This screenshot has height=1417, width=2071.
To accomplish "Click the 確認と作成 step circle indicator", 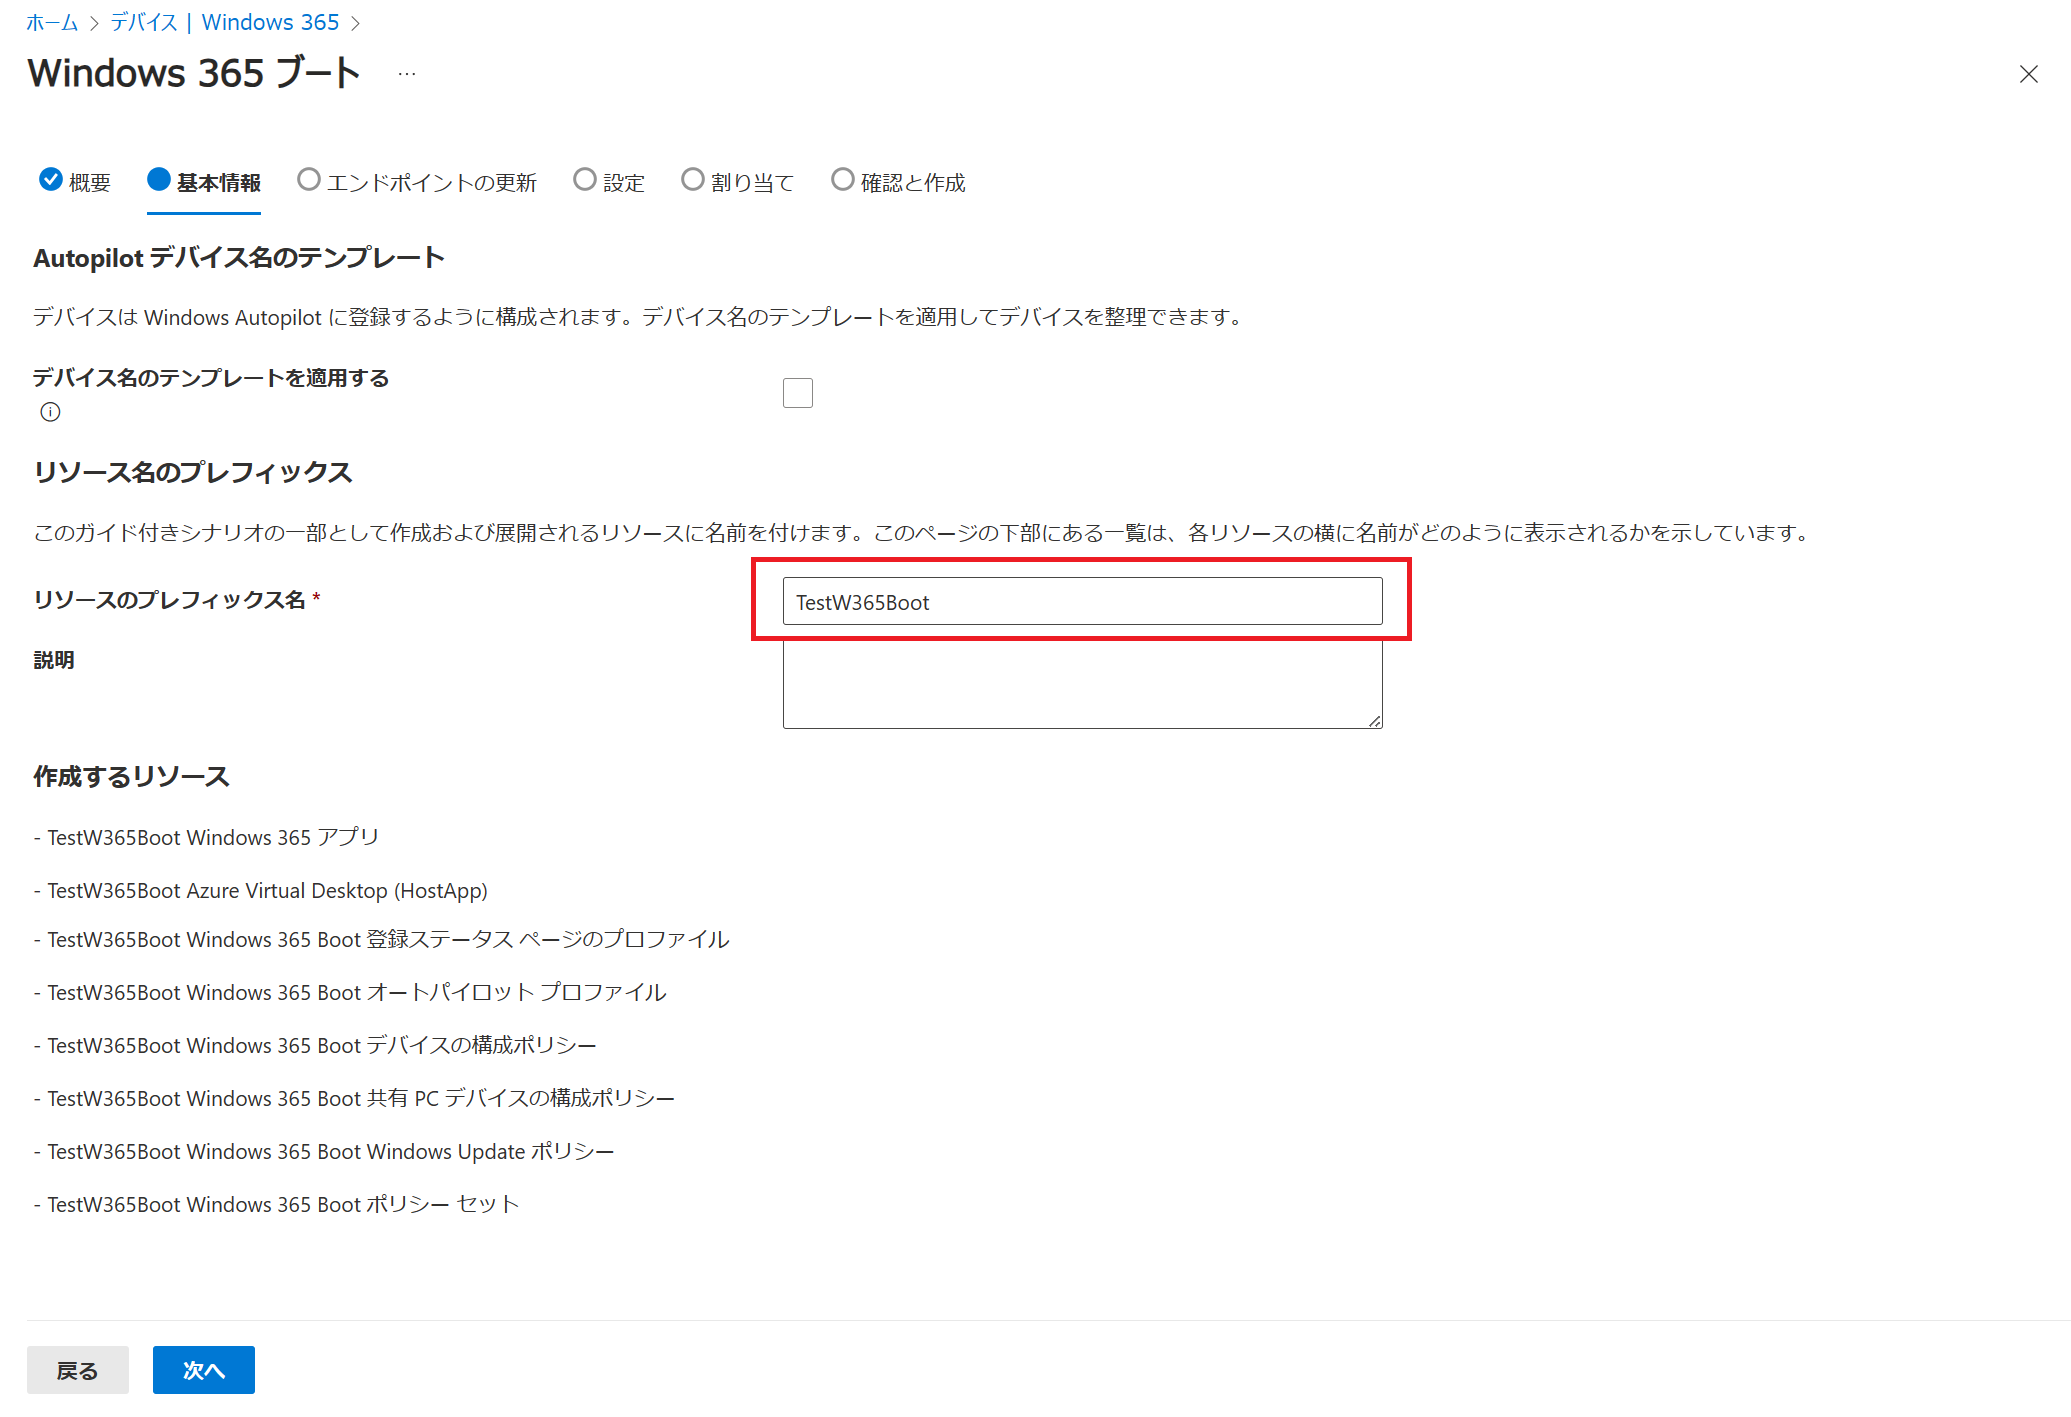I will point(843,179).
